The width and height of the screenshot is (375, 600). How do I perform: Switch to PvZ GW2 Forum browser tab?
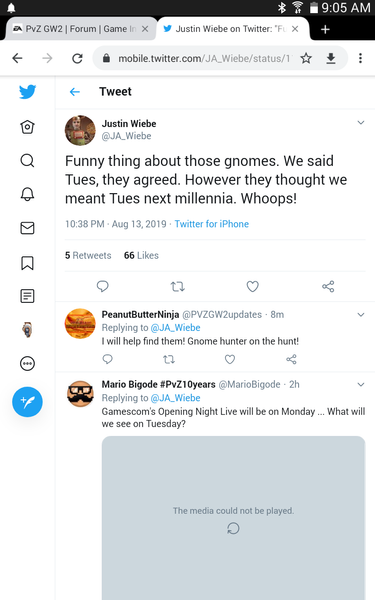point(81,29)
